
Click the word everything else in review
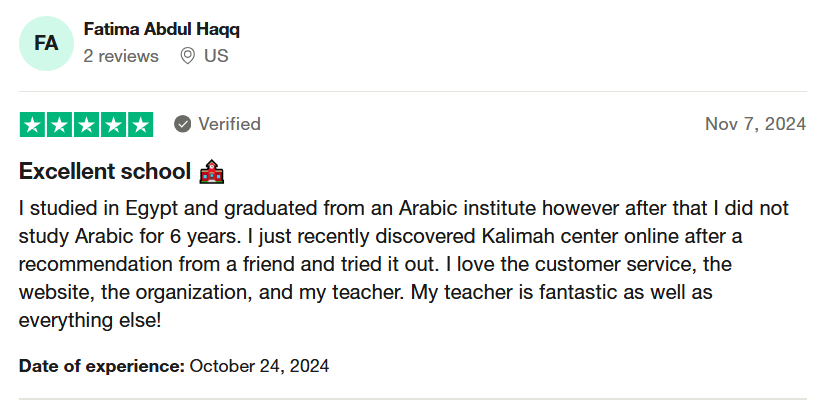[x=89, y=321]
